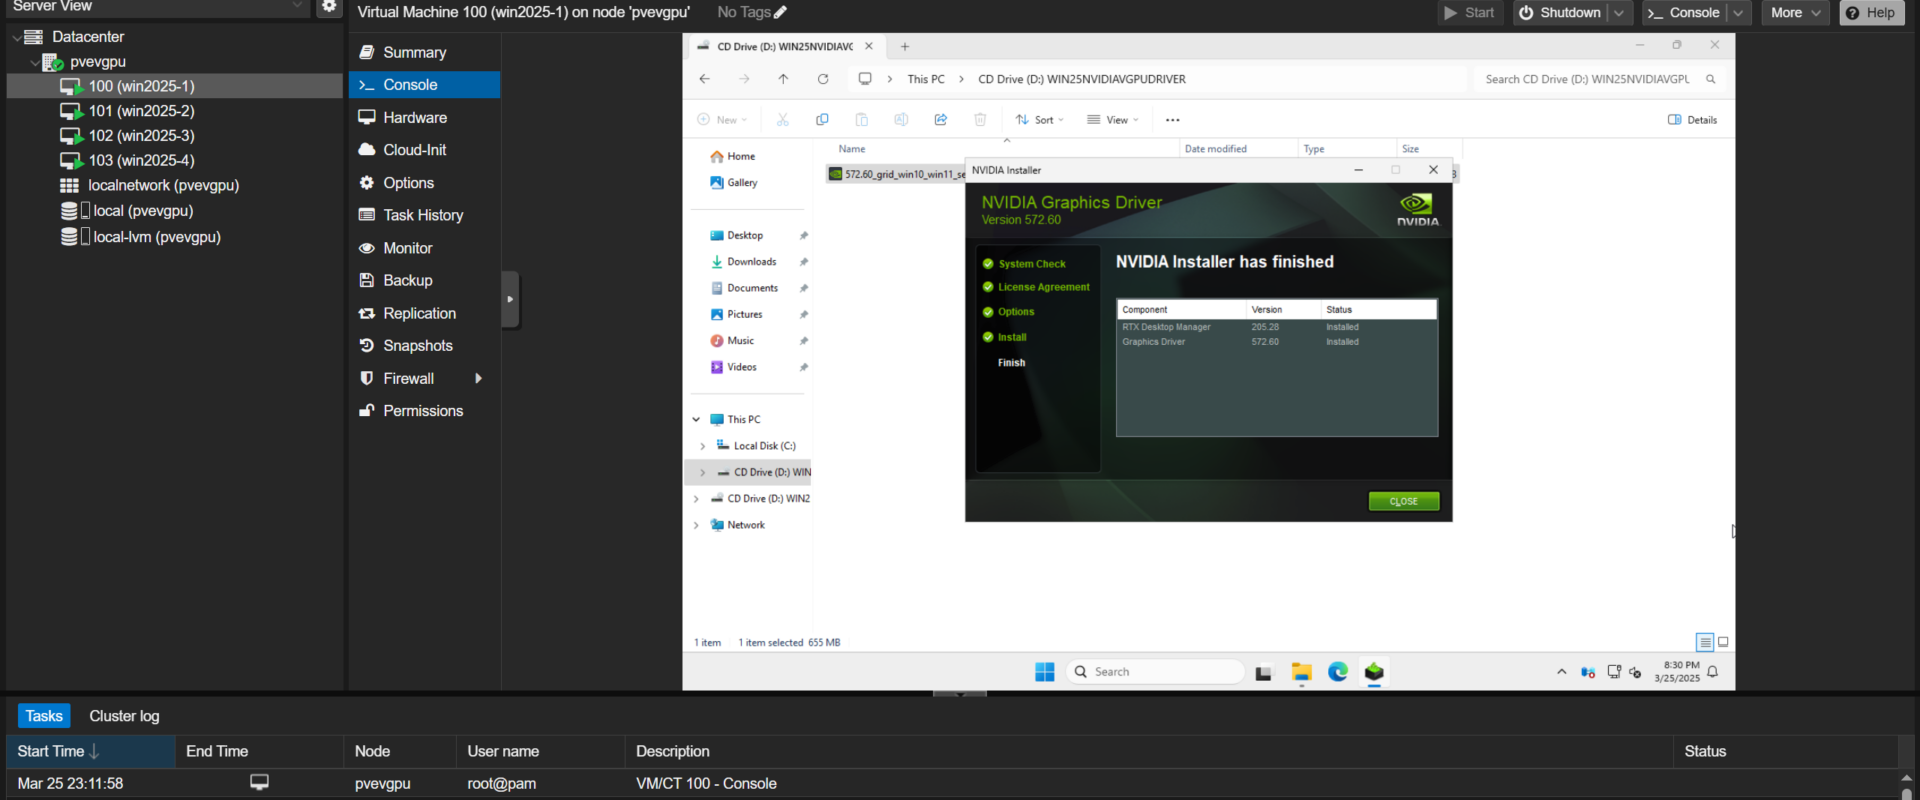Open the Help button
1920x800 pixels.
point(1871,12)
